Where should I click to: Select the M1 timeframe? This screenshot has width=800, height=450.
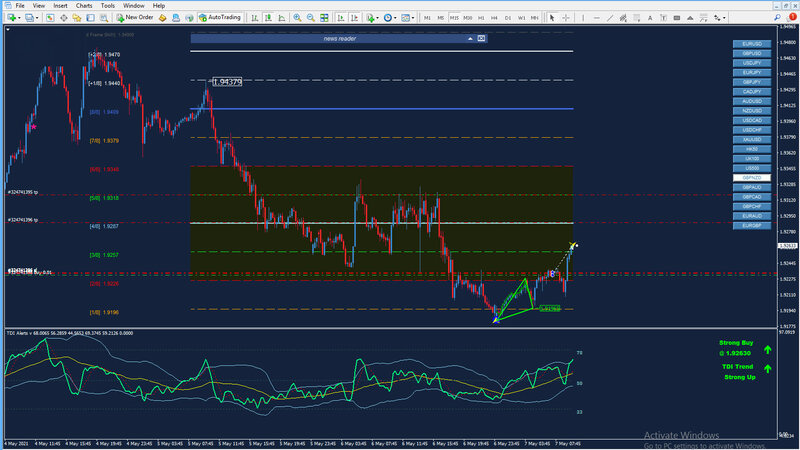[x=427, y=18]
